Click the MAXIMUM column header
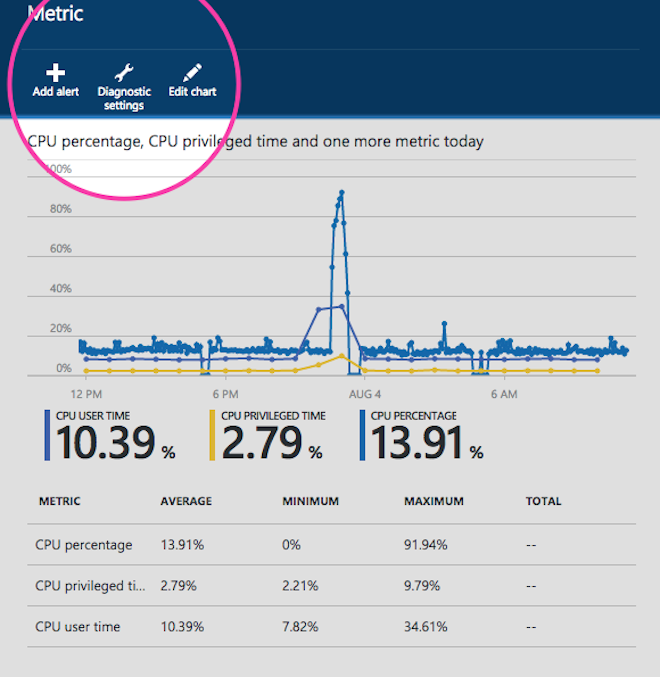 (x=432, y=501)
